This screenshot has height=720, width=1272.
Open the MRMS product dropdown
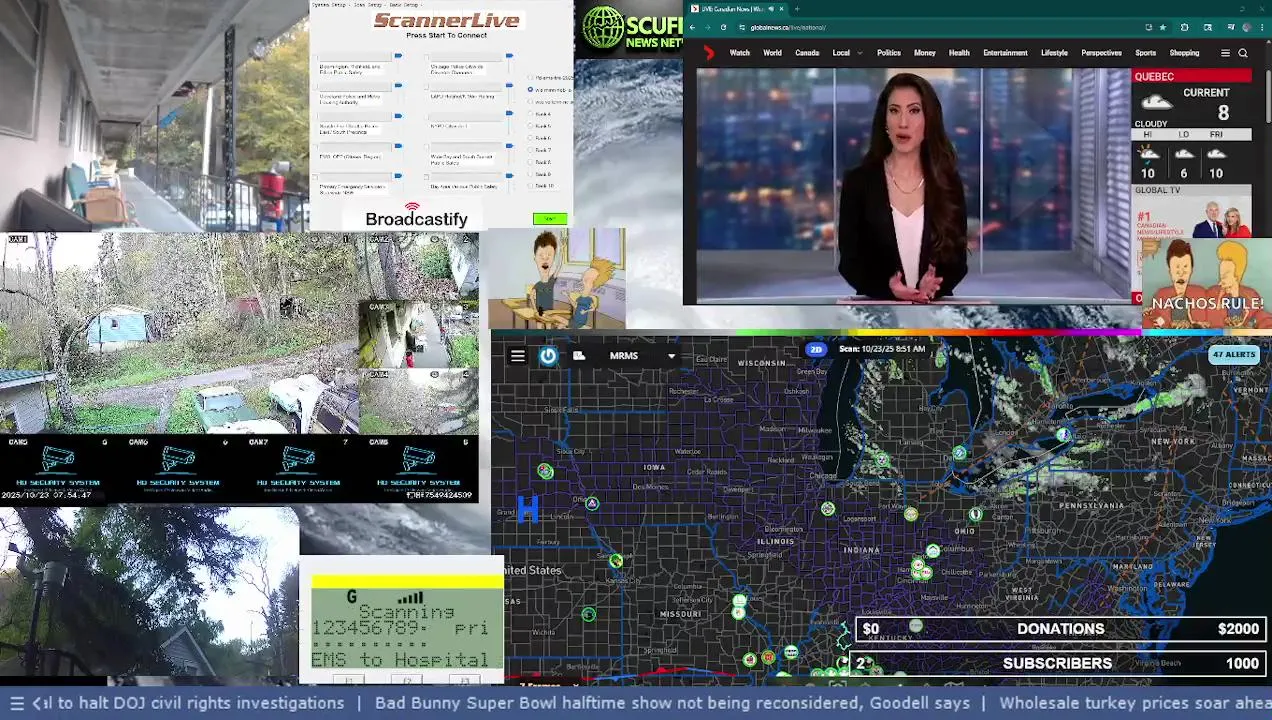(671, 356)
